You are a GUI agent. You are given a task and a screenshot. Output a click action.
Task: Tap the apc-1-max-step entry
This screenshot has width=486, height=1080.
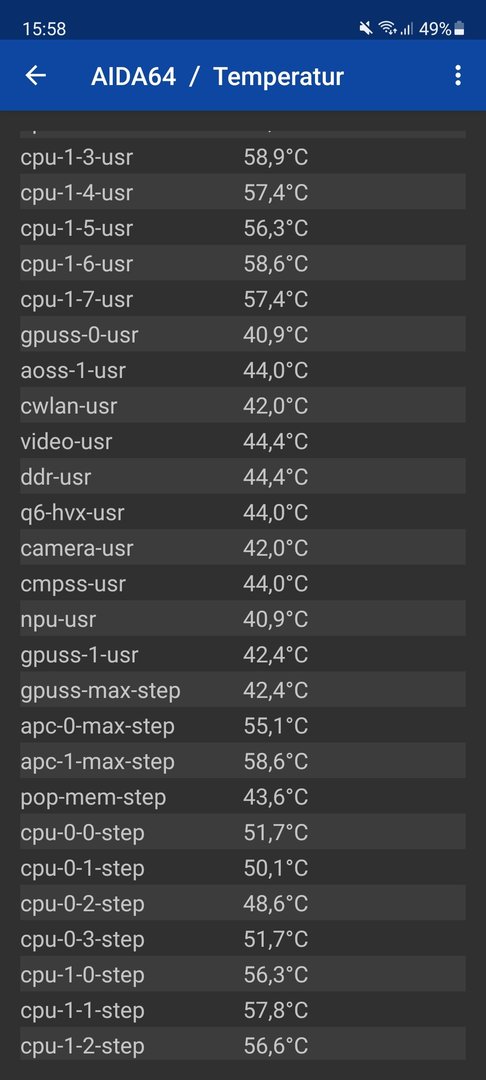[x=242, y=762]
